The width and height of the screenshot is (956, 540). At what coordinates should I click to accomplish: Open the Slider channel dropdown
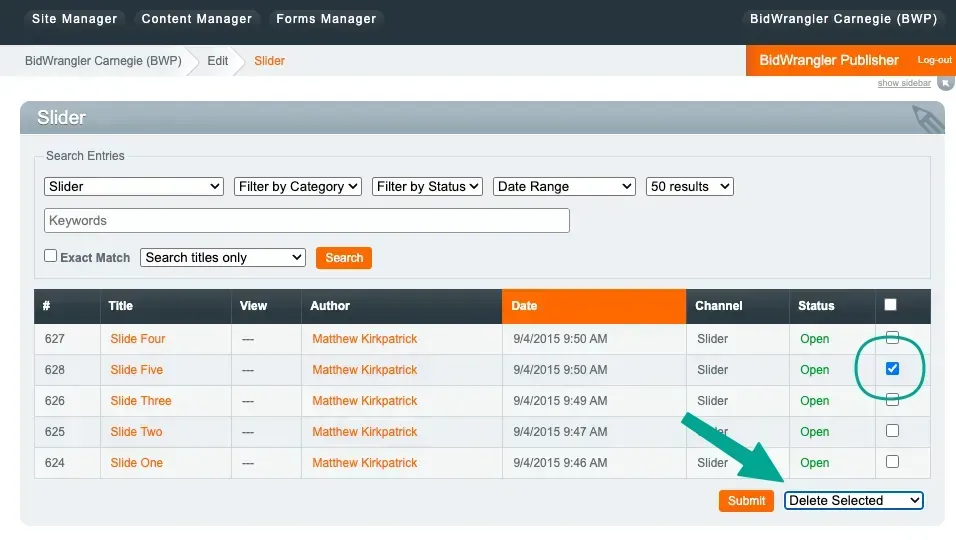pos(134,187)
